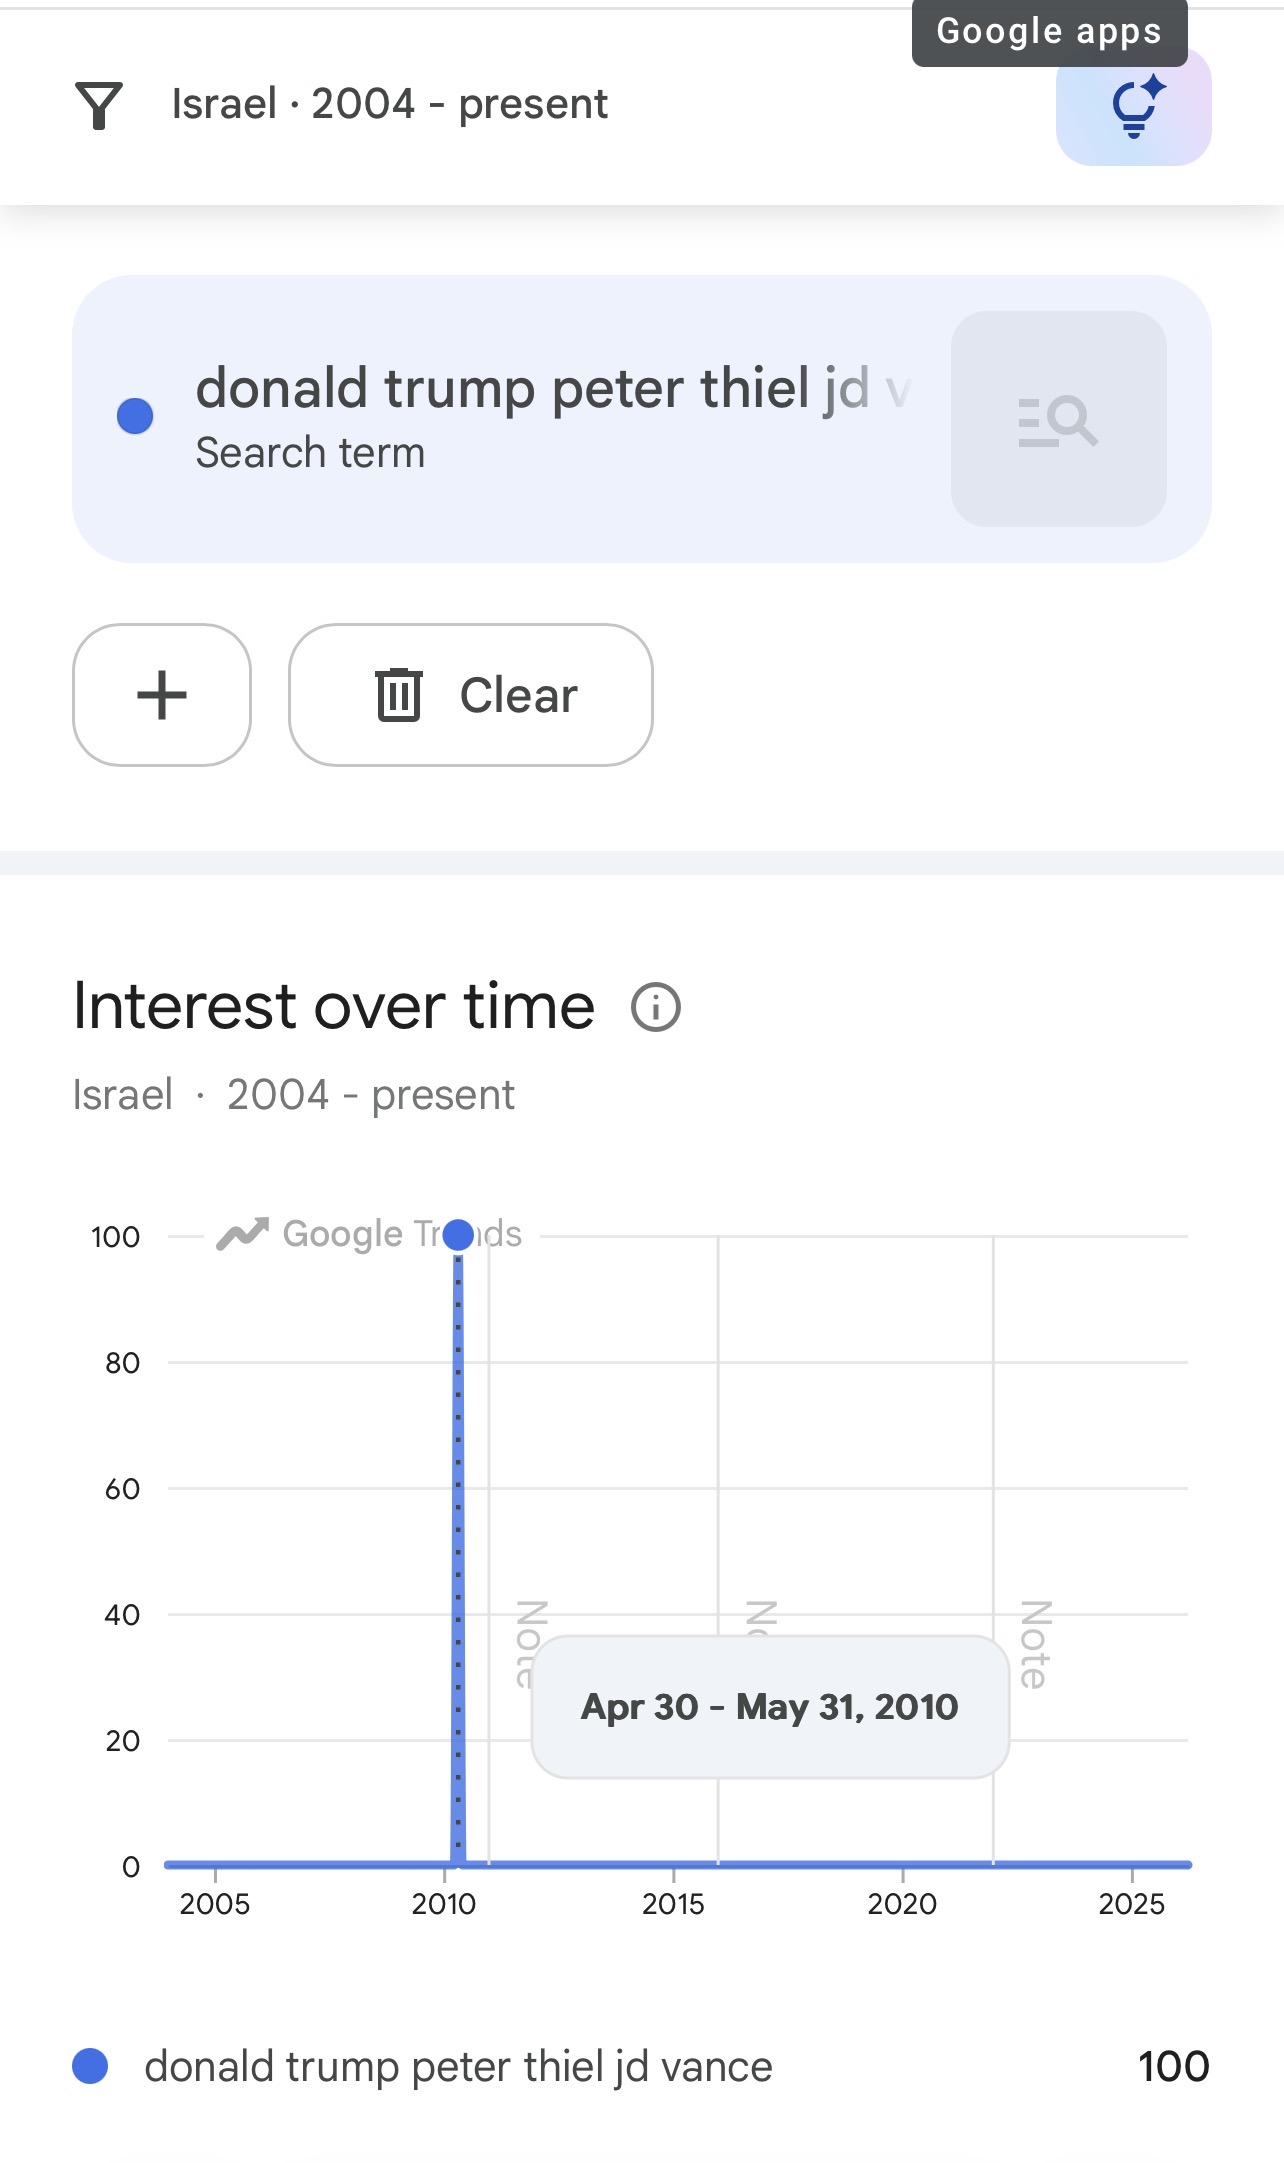
Task: Click the trash can icon in Clear
Action: (398, 695)
